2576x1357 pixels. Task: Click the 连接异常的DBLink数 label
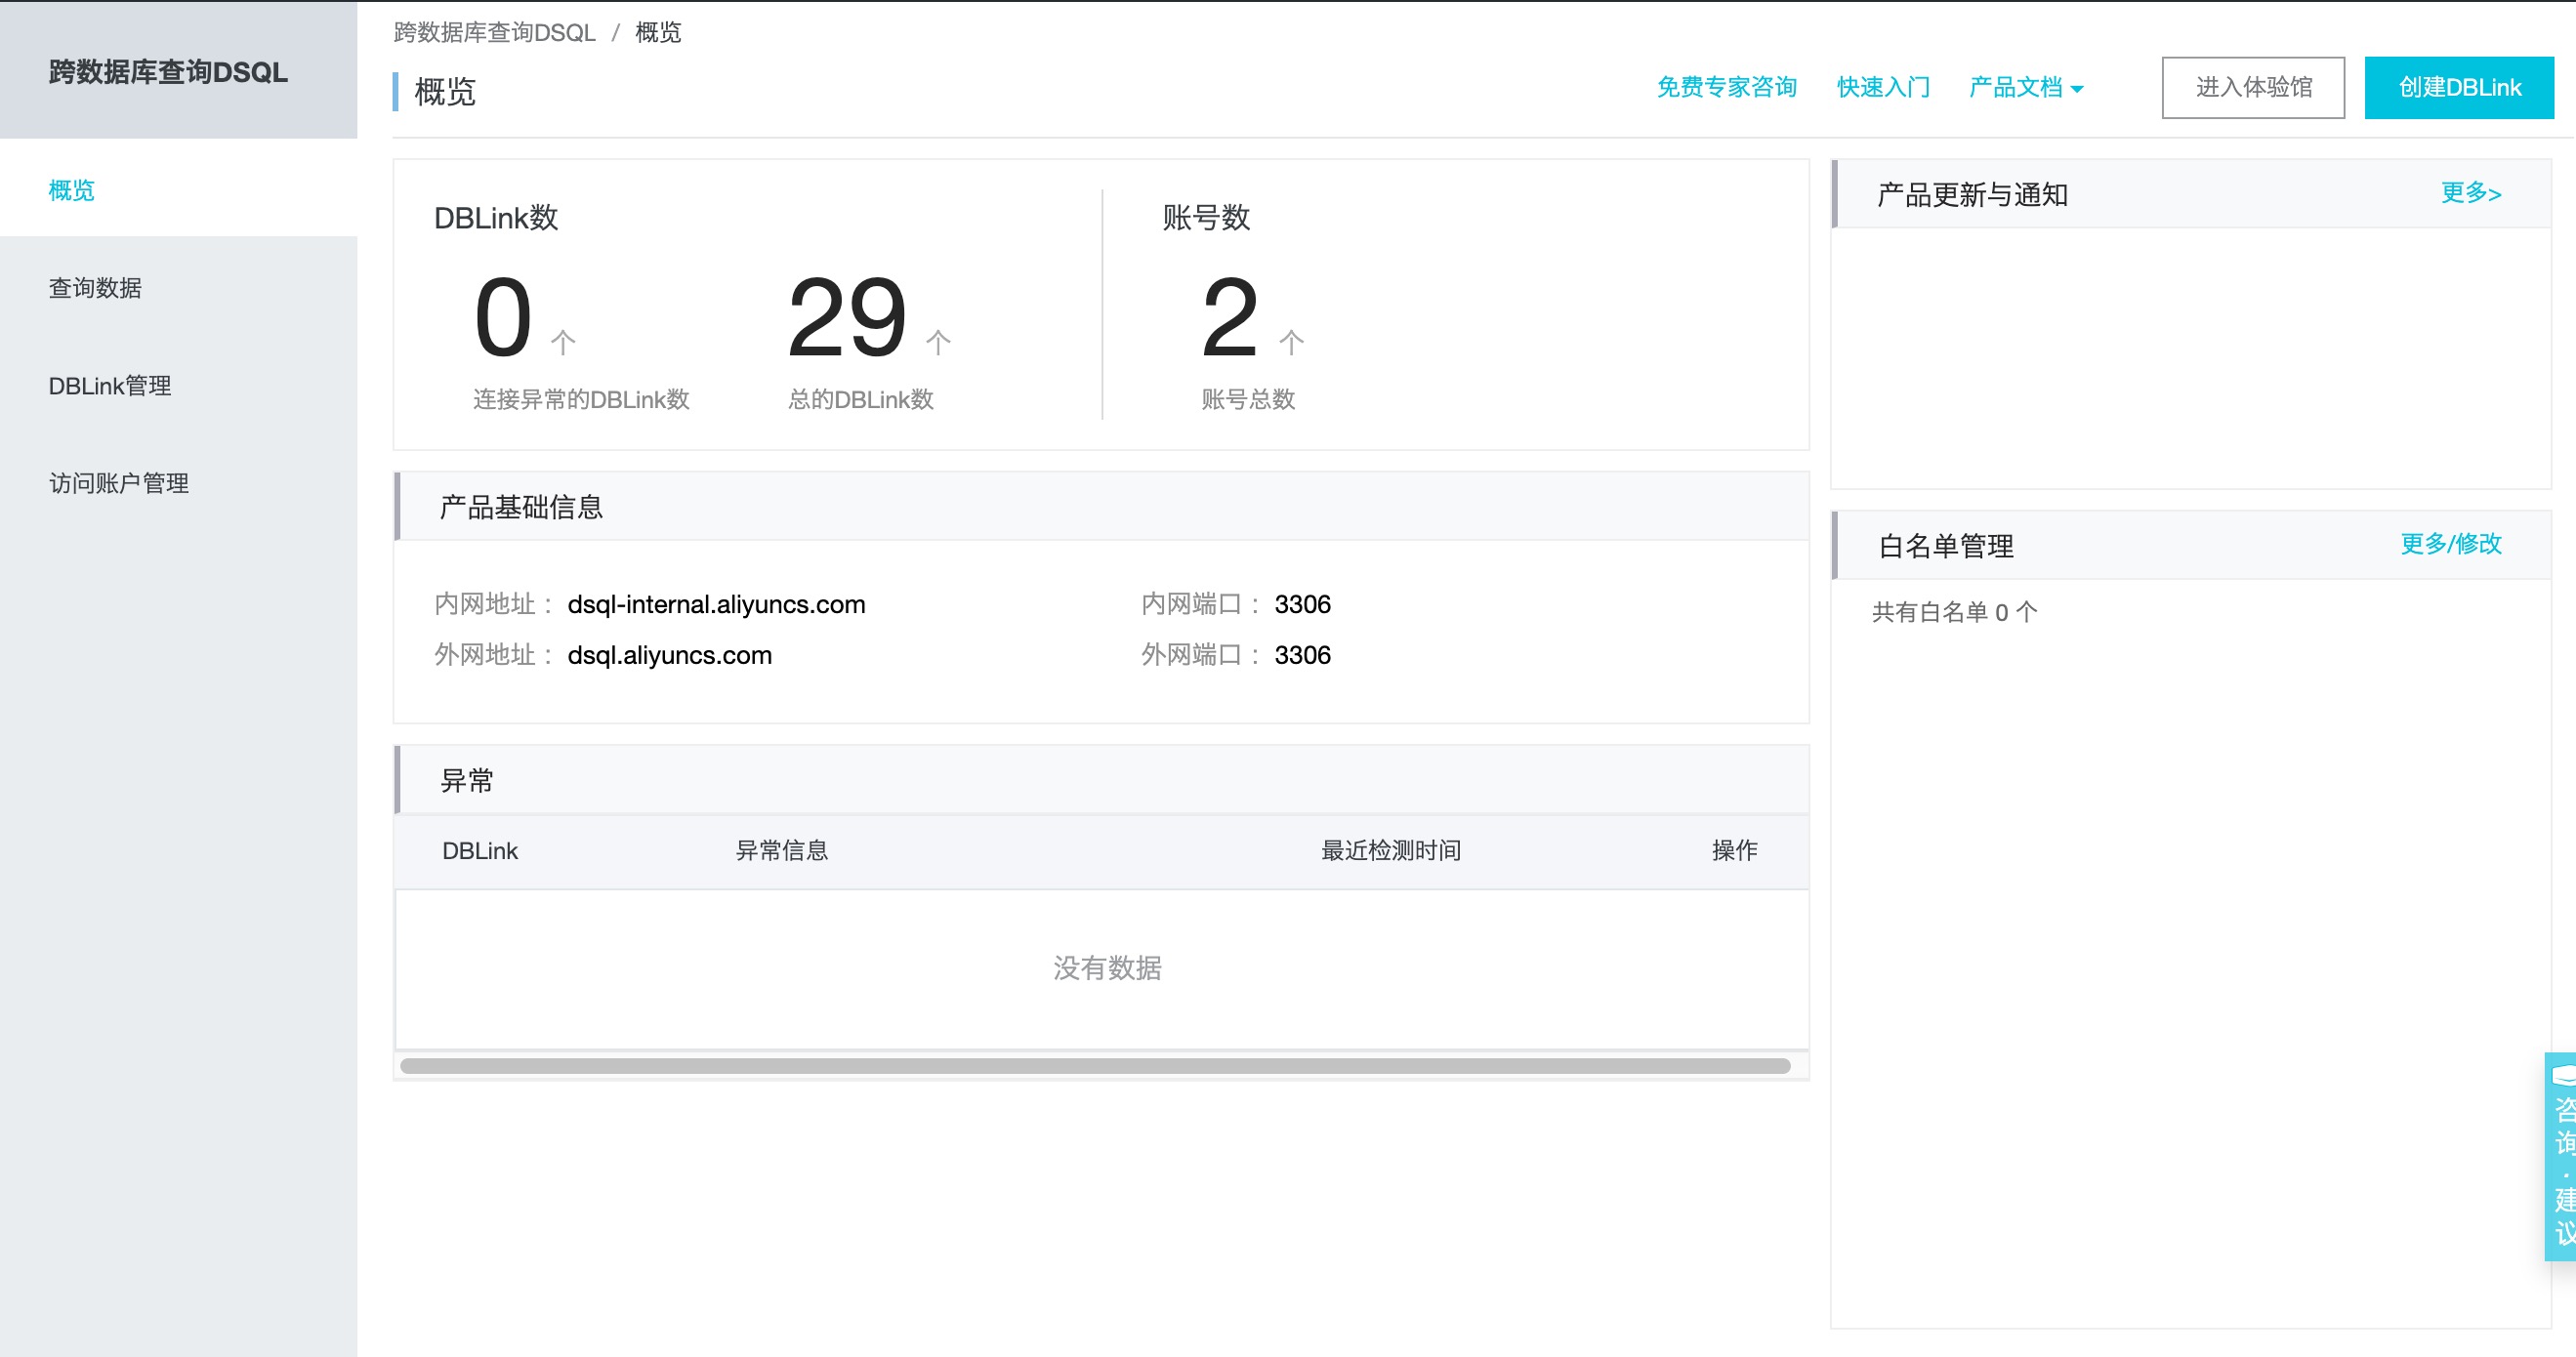[x=581, y=399]
